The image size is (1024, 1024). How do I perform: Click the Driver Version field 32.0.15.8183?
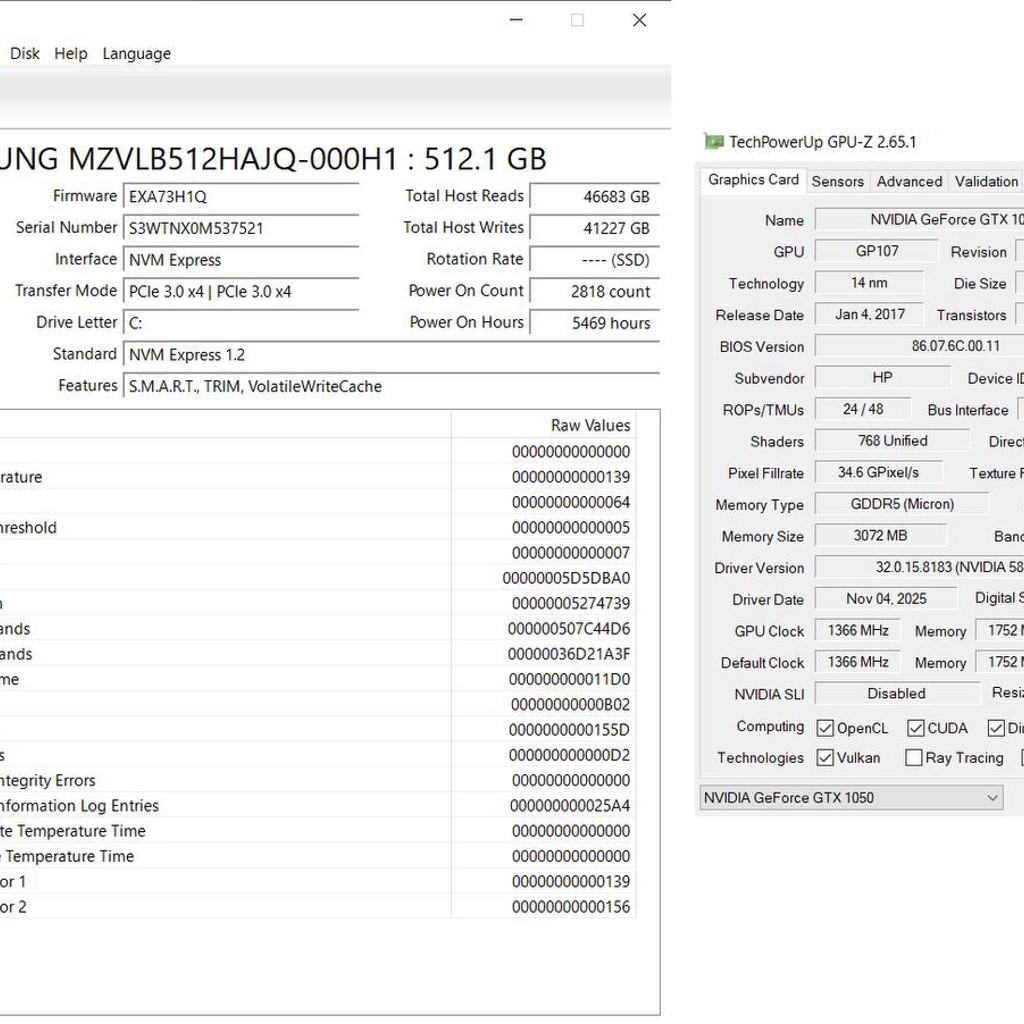919,567
